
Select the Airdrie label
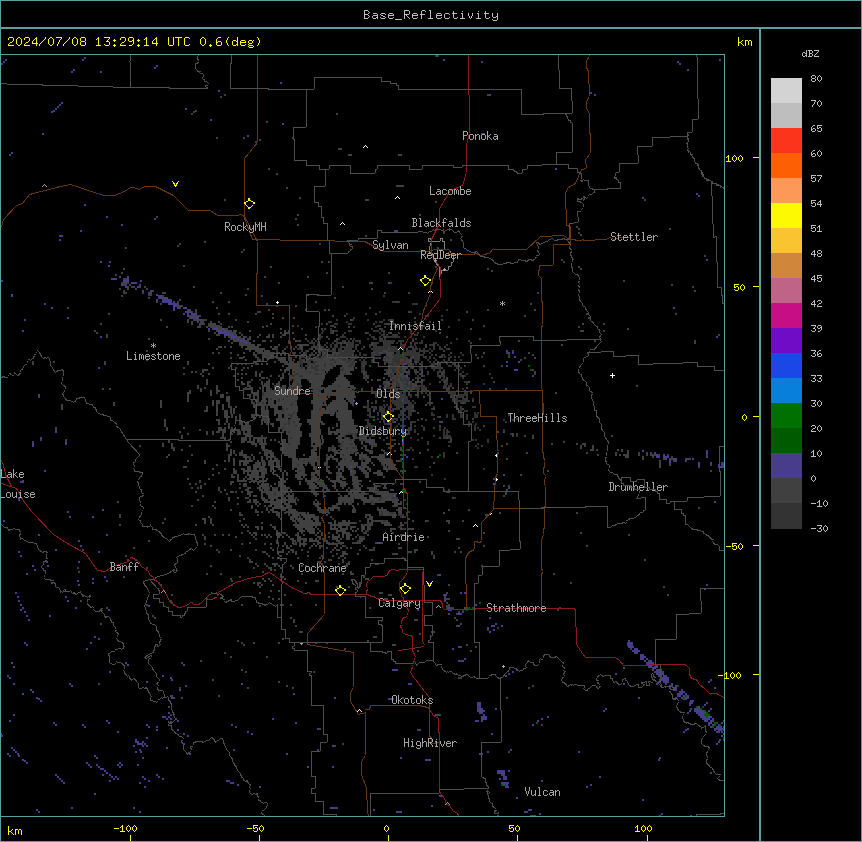point(403,537)
